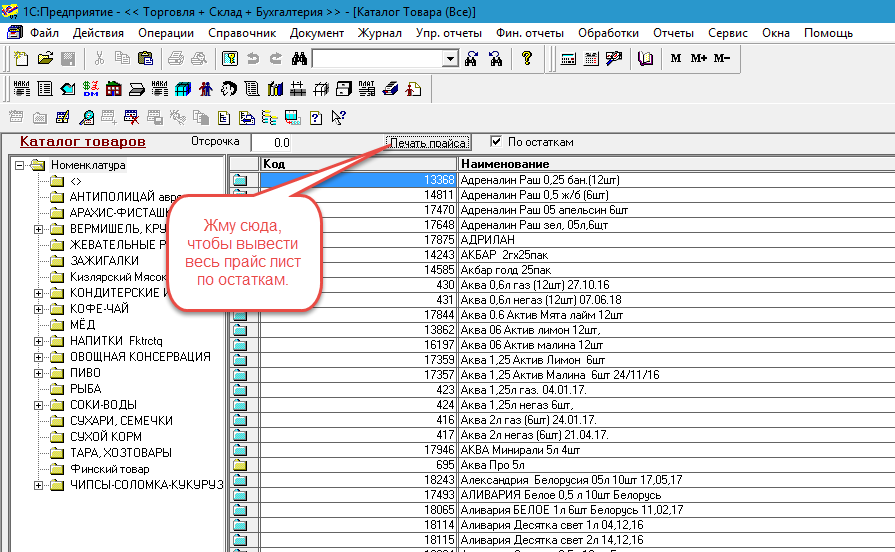Click the person with document icon
The image size is (895, 552).
[x=413, y=89]
